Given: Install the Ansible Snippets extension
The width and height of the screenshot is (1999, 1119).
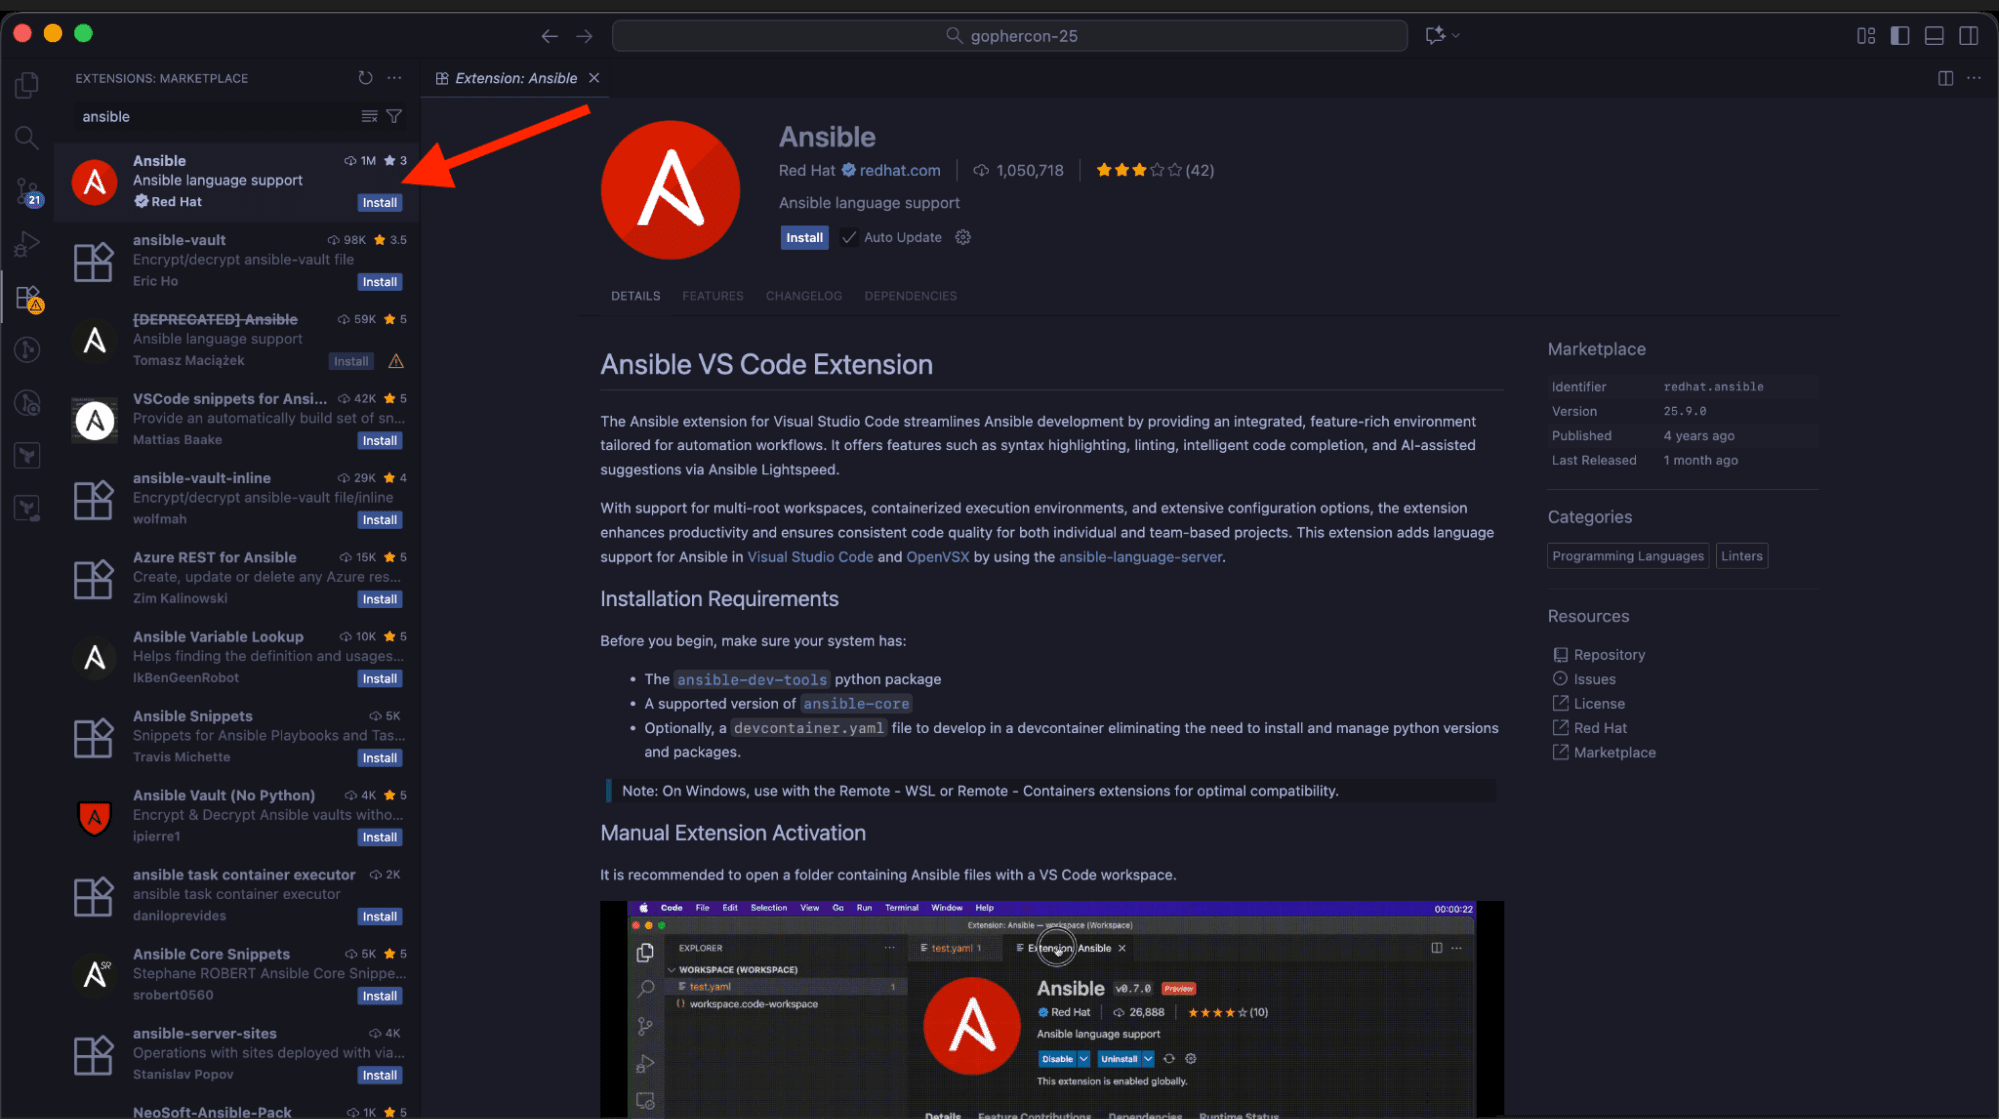Looking at the screenshot, I should 380,758.
